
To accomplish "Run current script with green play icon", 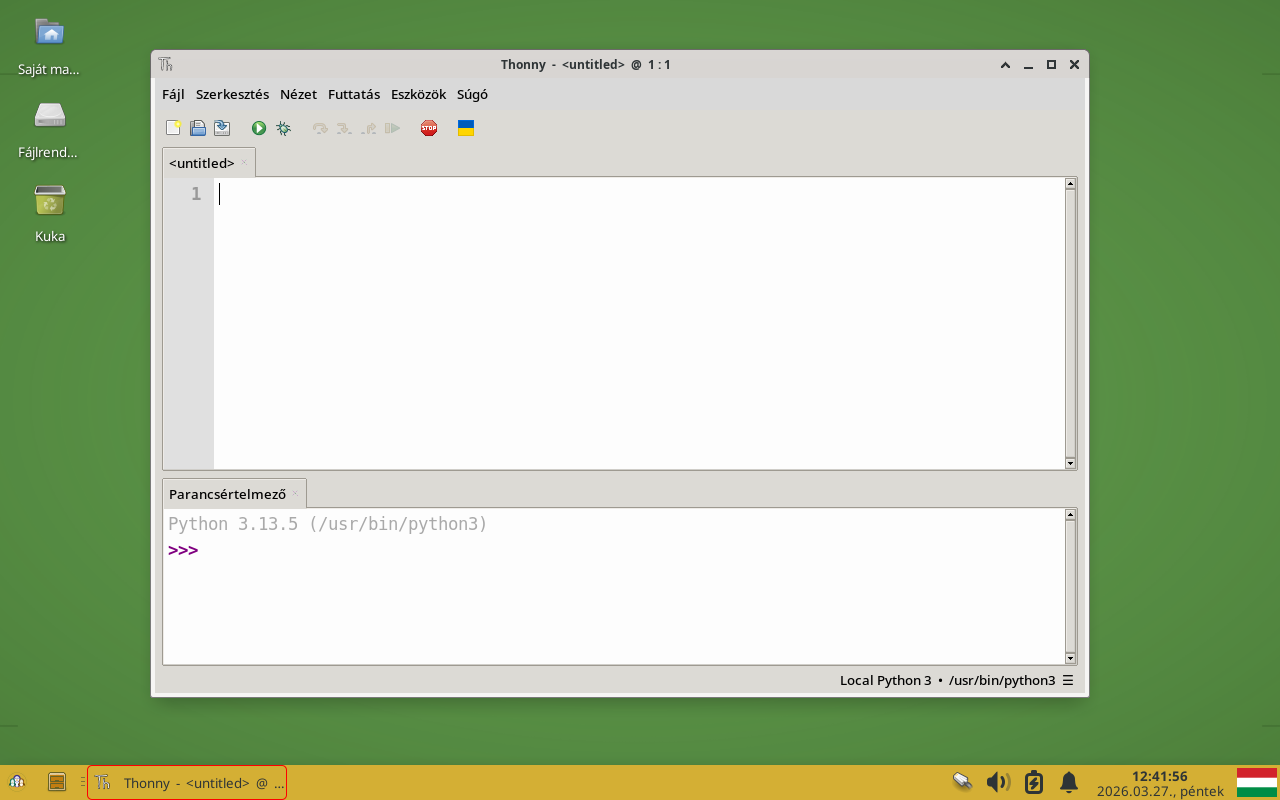I will [259, 128].
